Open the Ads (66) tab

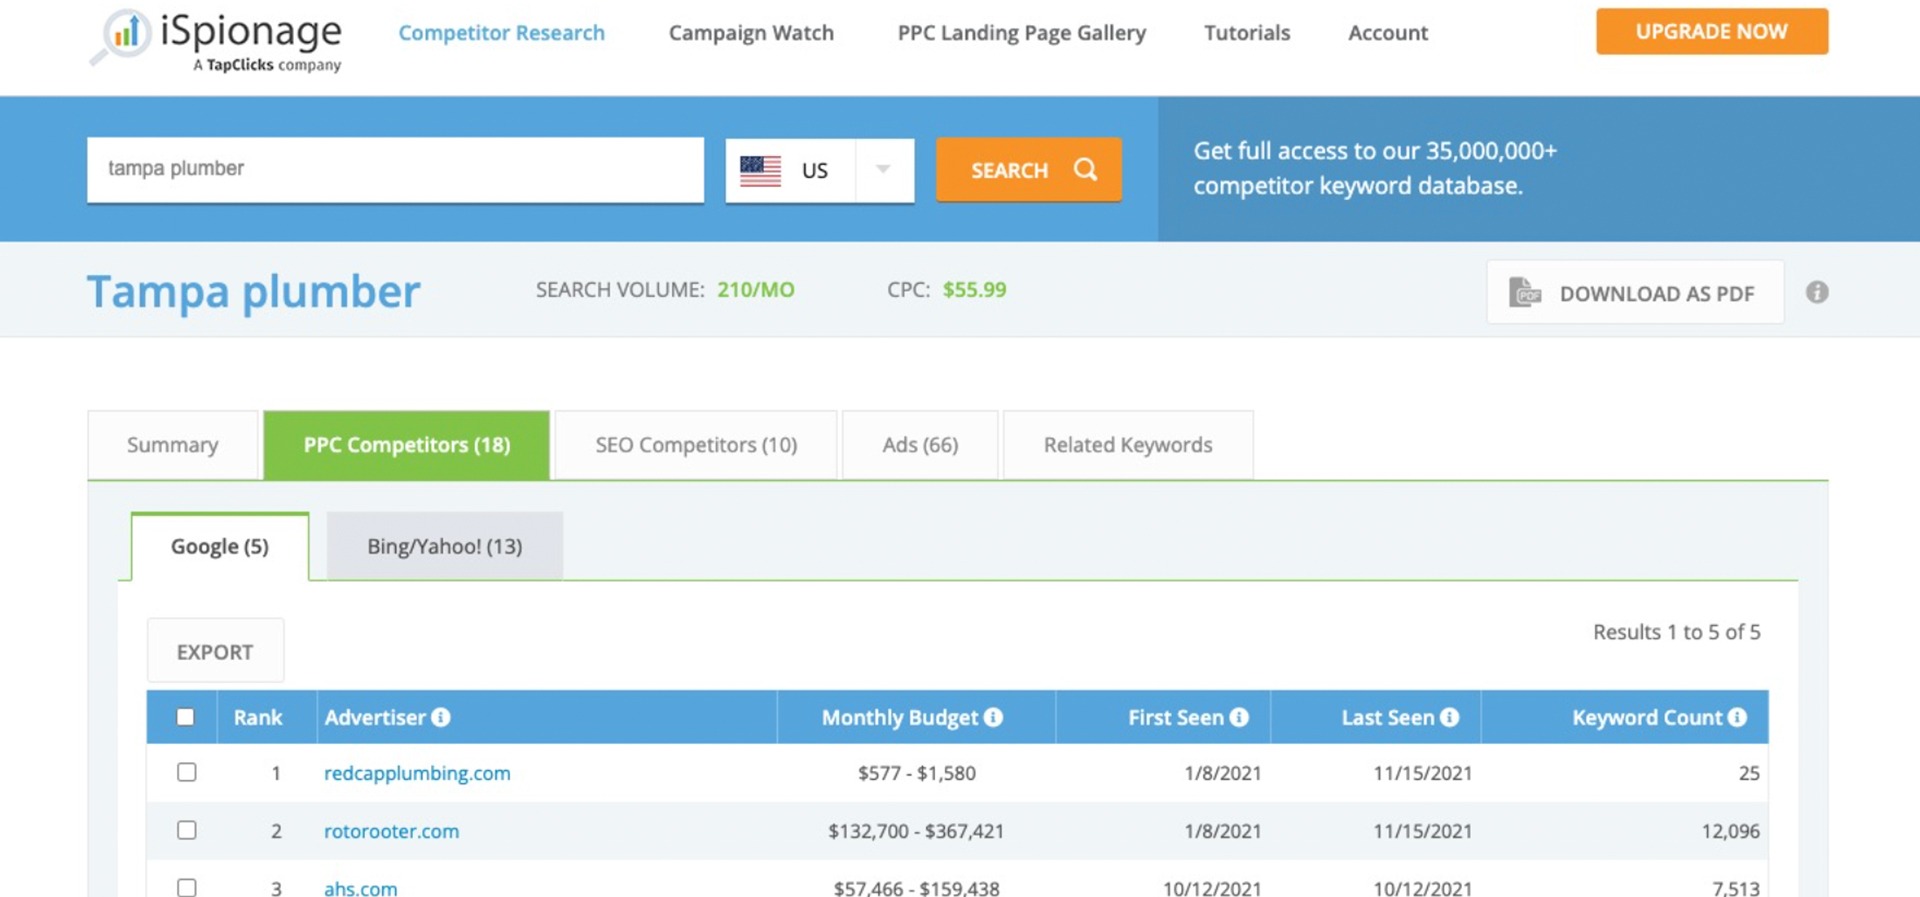920,445
